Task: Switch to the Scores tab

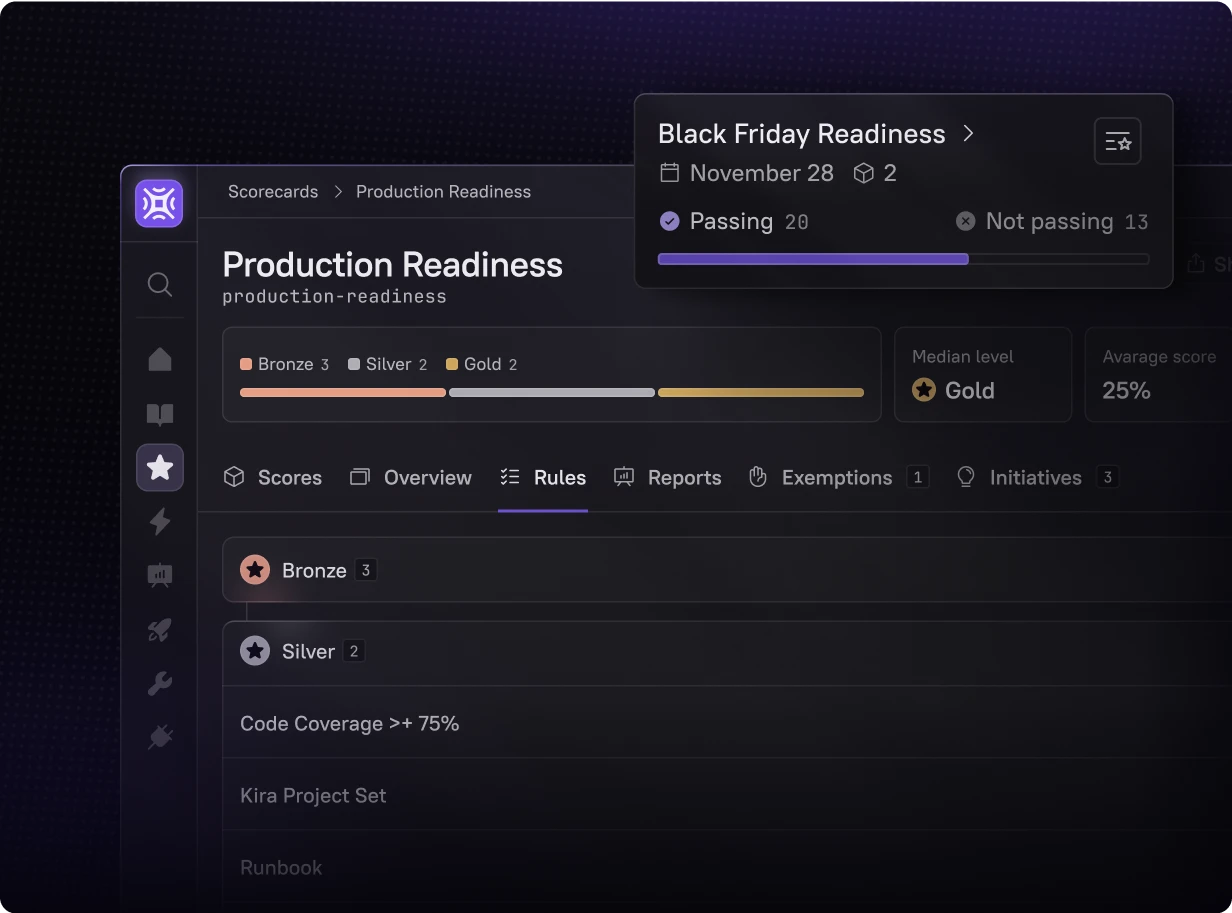Action: pos(273,478)
